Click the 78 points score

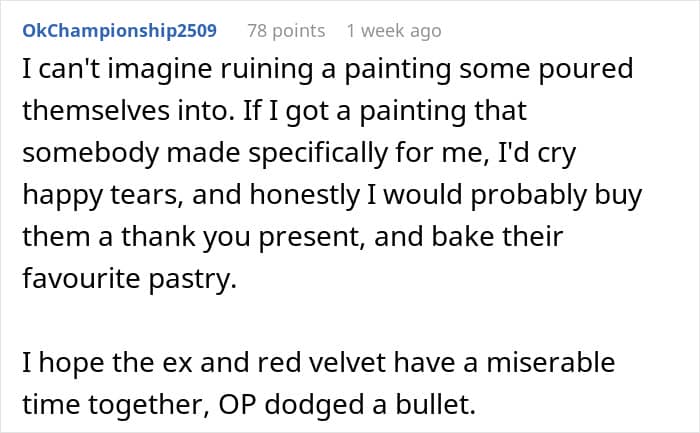tap(286, 31)
